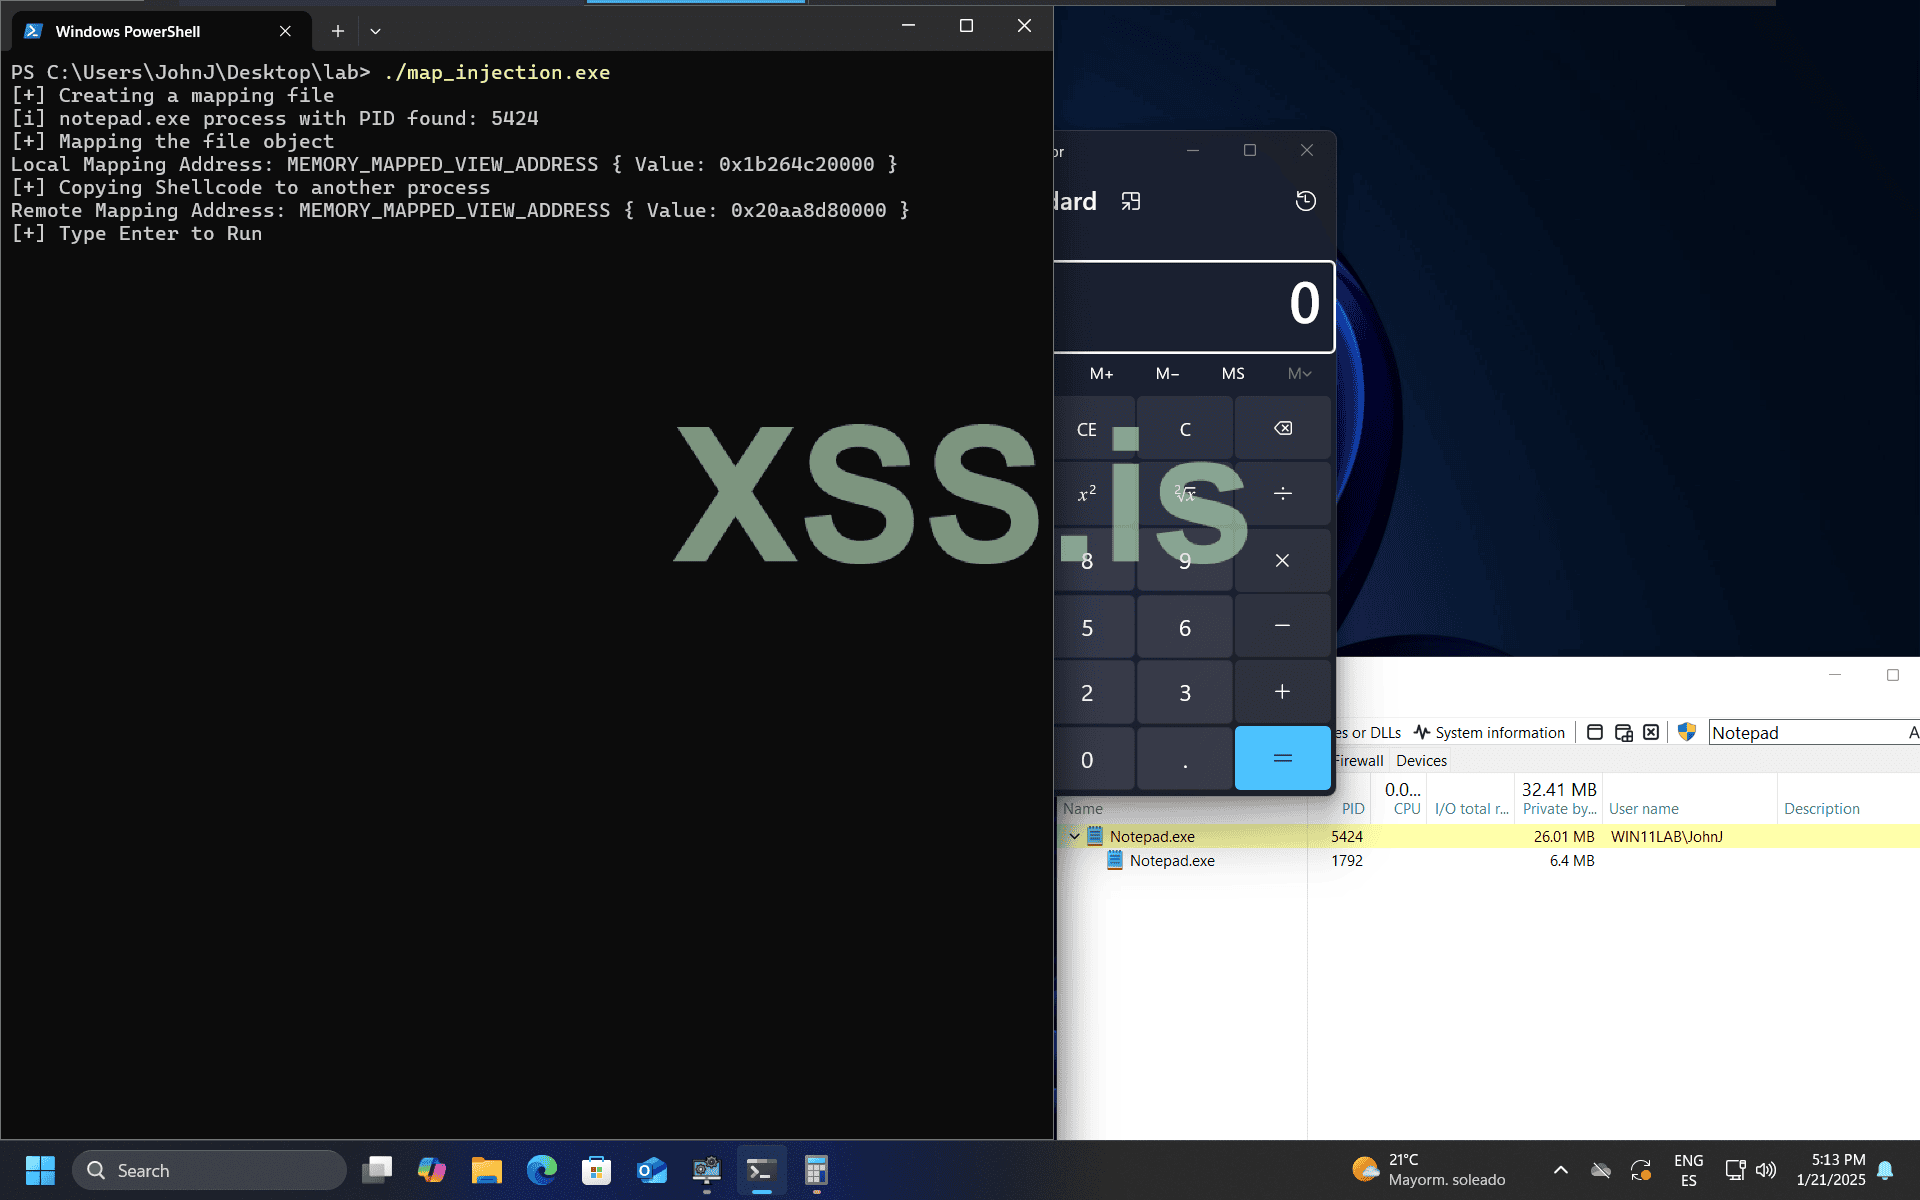Open Microsoft Store from the taskbar
1920x1200 pixels.
coord(596,1170)
